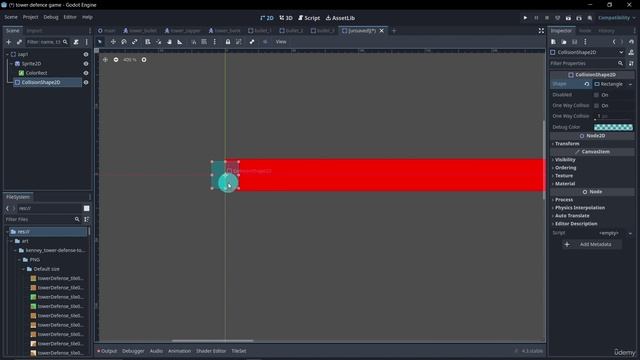
Task: Toggle visibility of CollisionShape2D node
Action: 86,82
